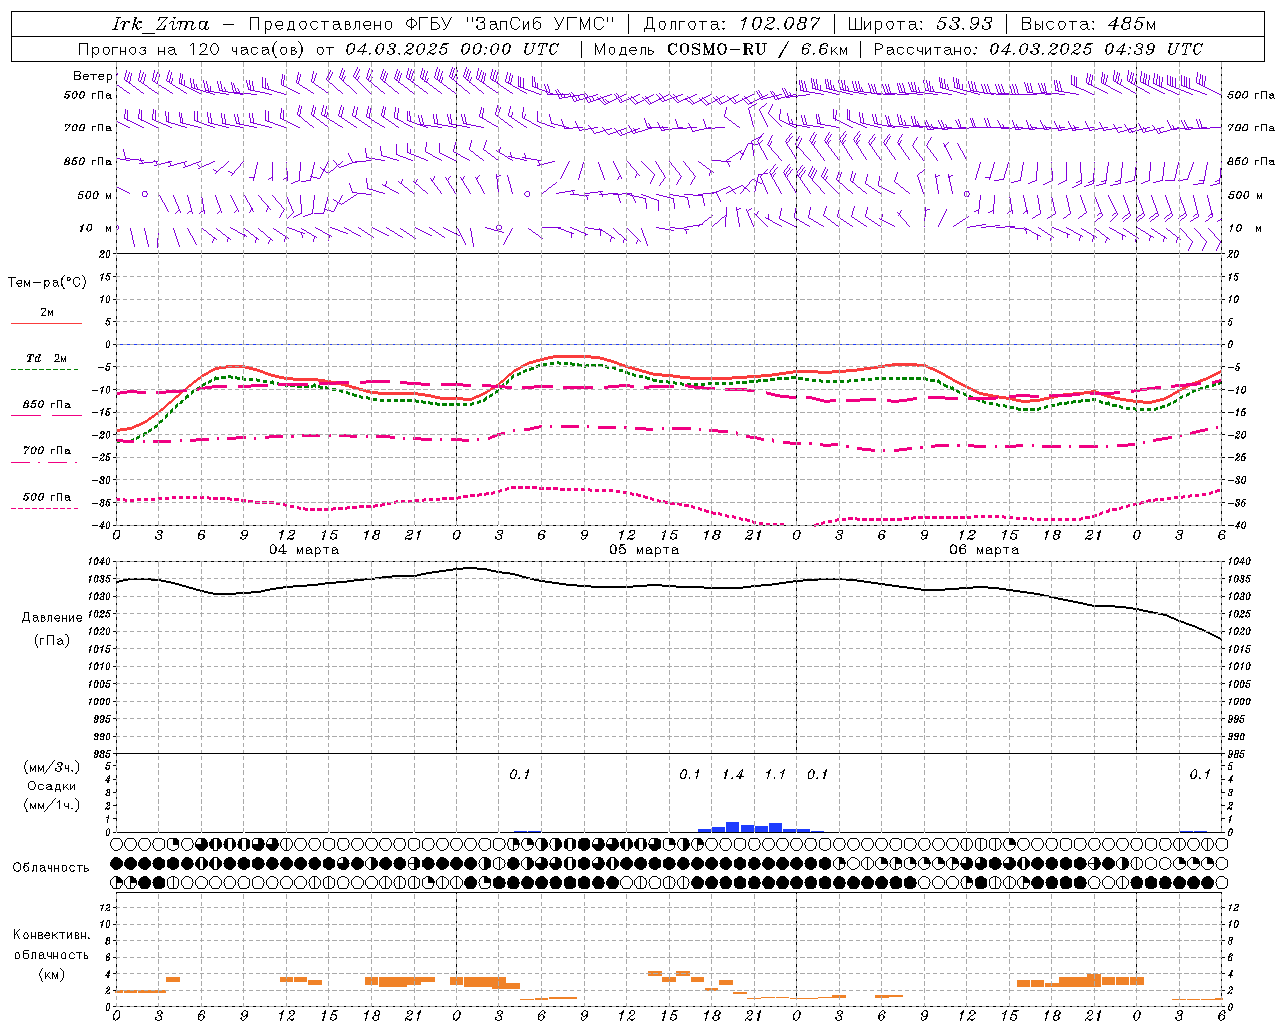The width and height of the screenshot is (1280, 1024).
Task: Click the left "700 гПа" label in the wind panel
Action: tap(88, 128)
